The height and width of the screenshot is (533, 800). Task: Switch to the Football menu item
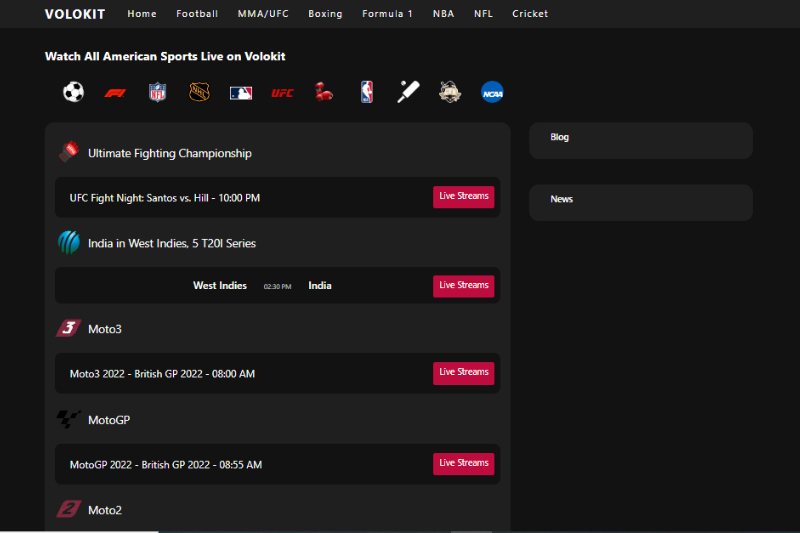pyautogui.click(x=197, y=14)
